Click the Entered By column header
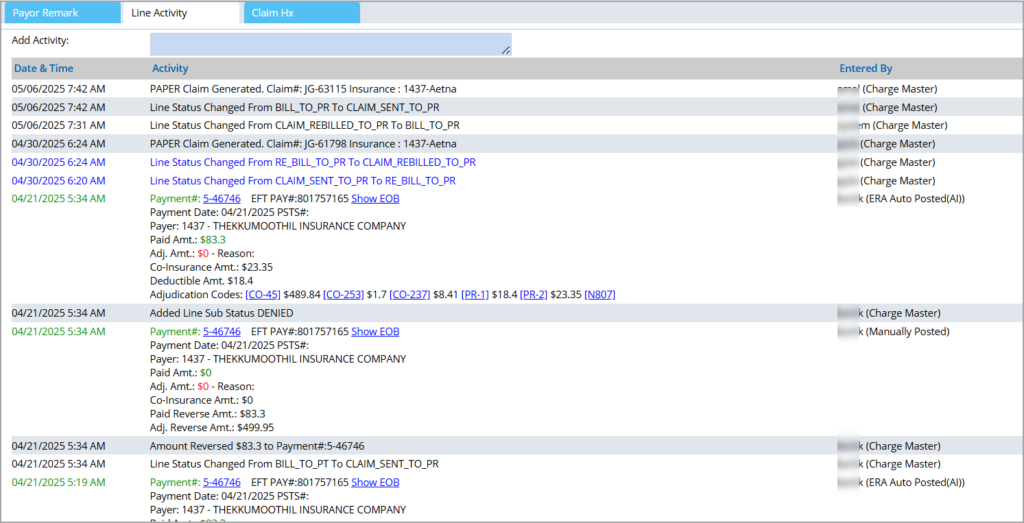Viewport: 1024px width, 523px height. pos(866,68)
